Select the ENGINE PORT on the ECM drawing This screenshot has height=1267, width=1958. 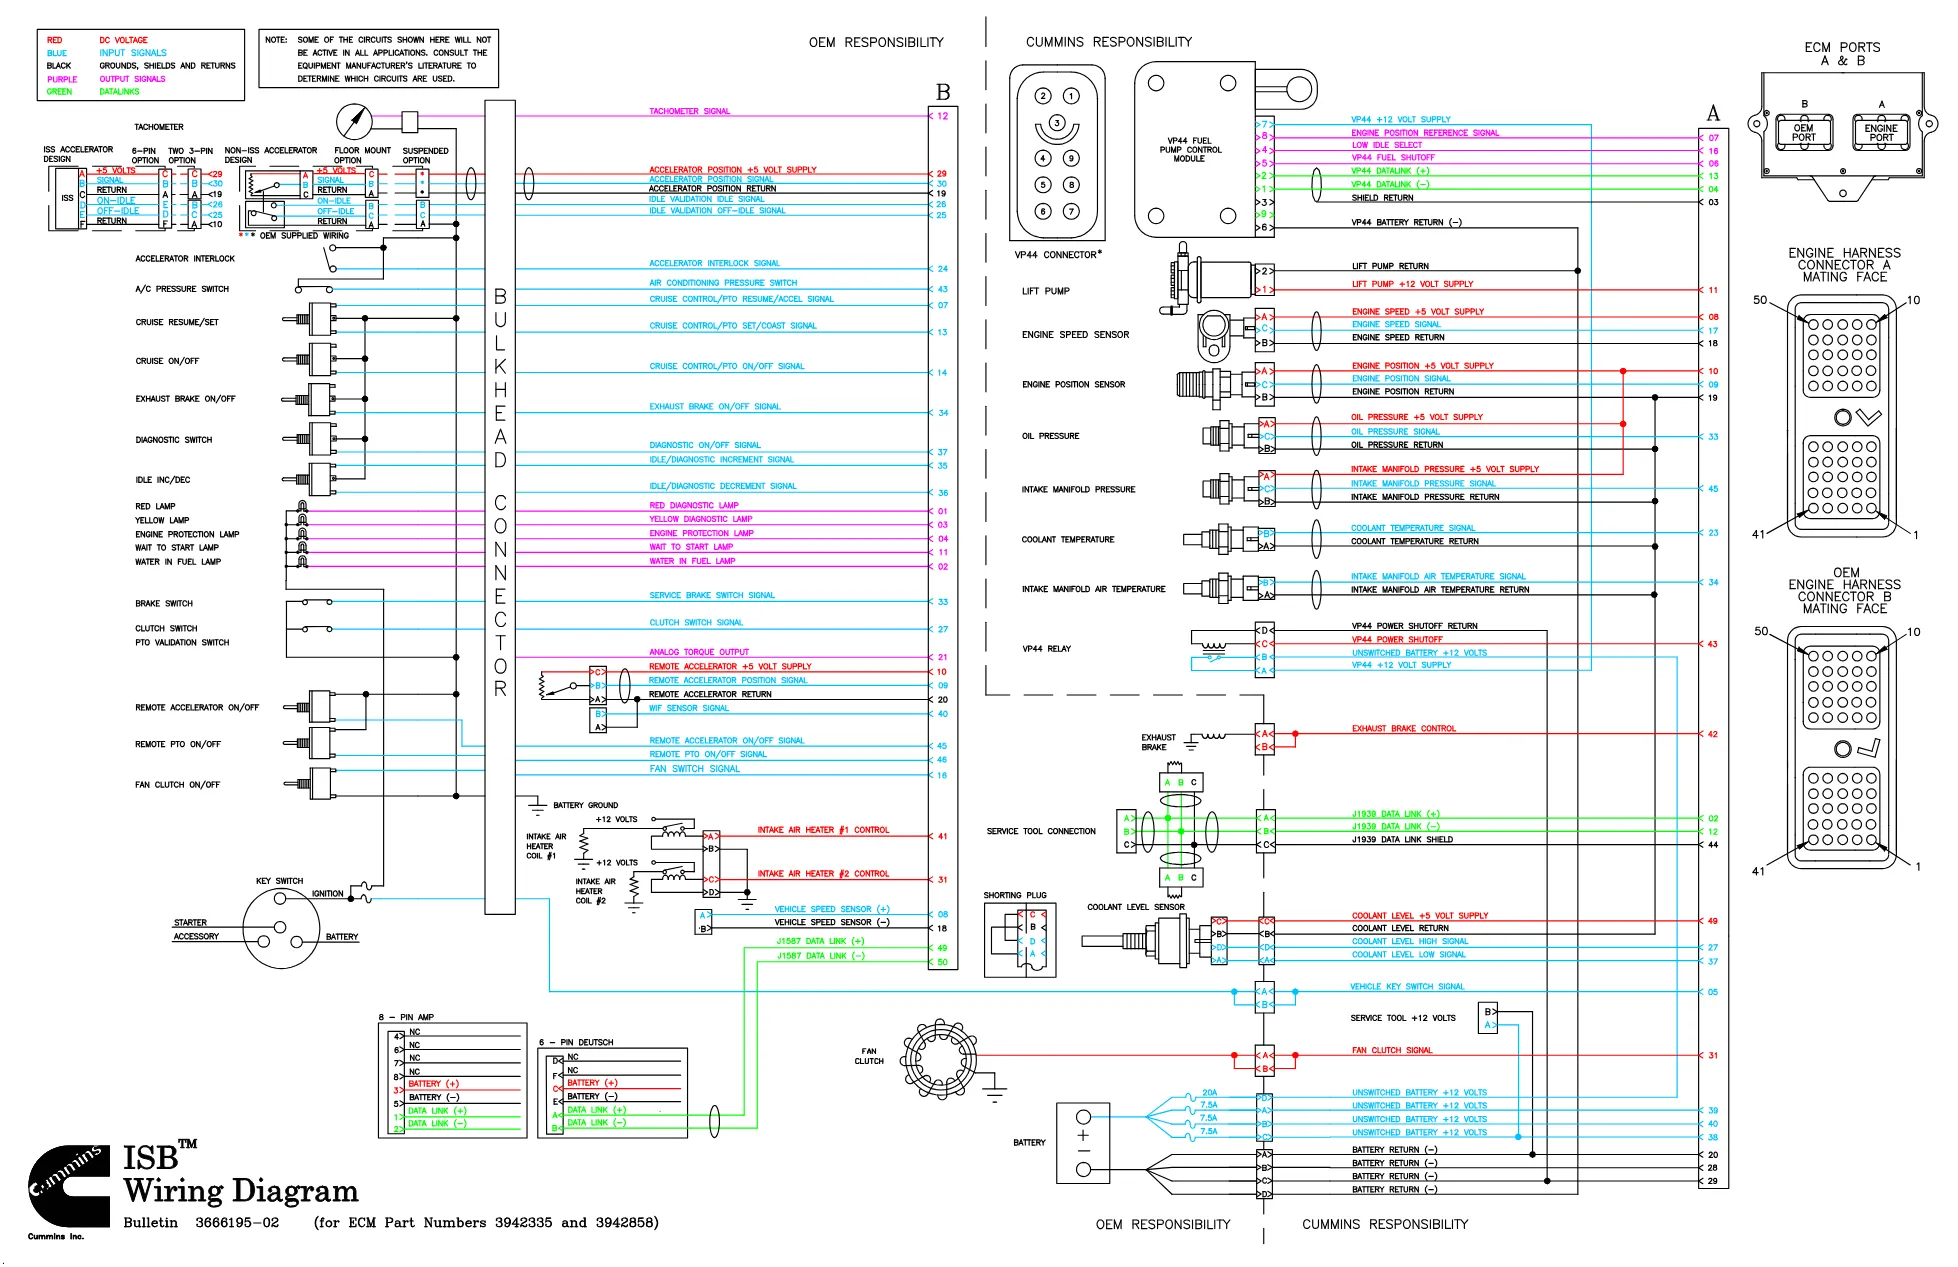1880,131
